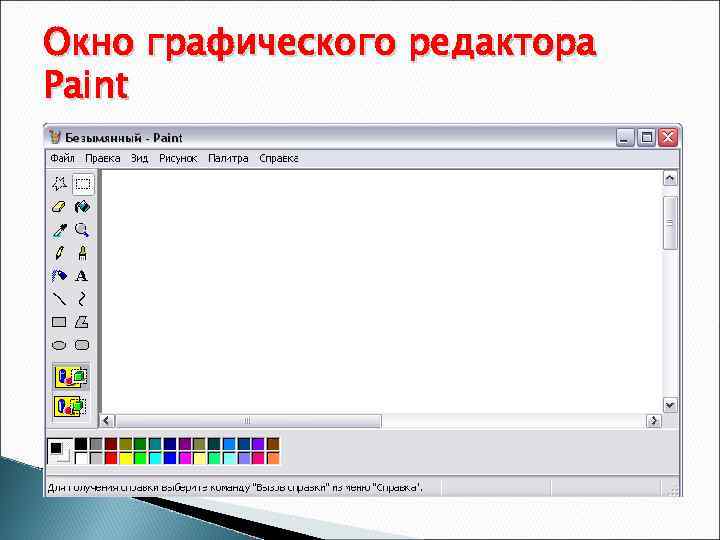Close the Безымянный - Paint window
The height and width of the screenshot is (540, 720).
coord(668,137)
